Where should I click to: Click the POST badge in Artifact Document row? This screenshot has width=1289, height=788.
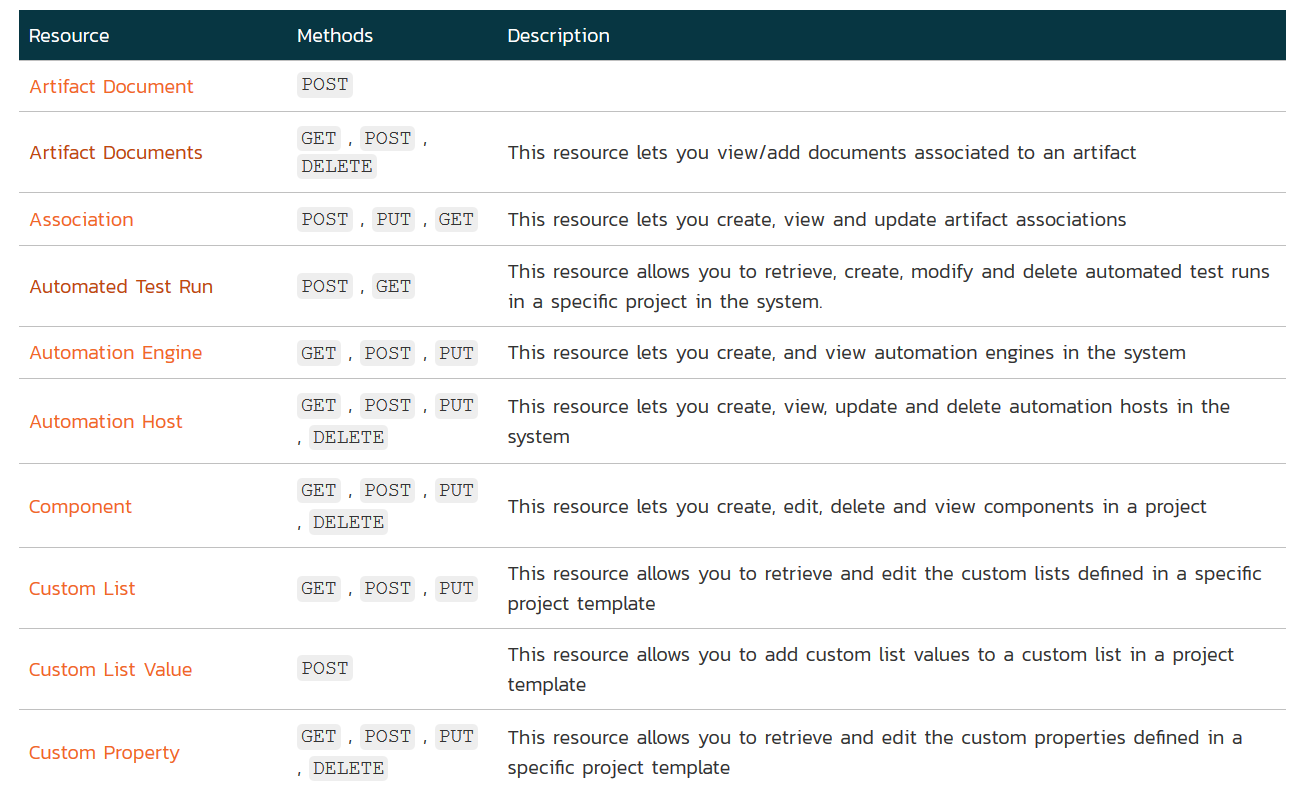[x=325, y=85]
